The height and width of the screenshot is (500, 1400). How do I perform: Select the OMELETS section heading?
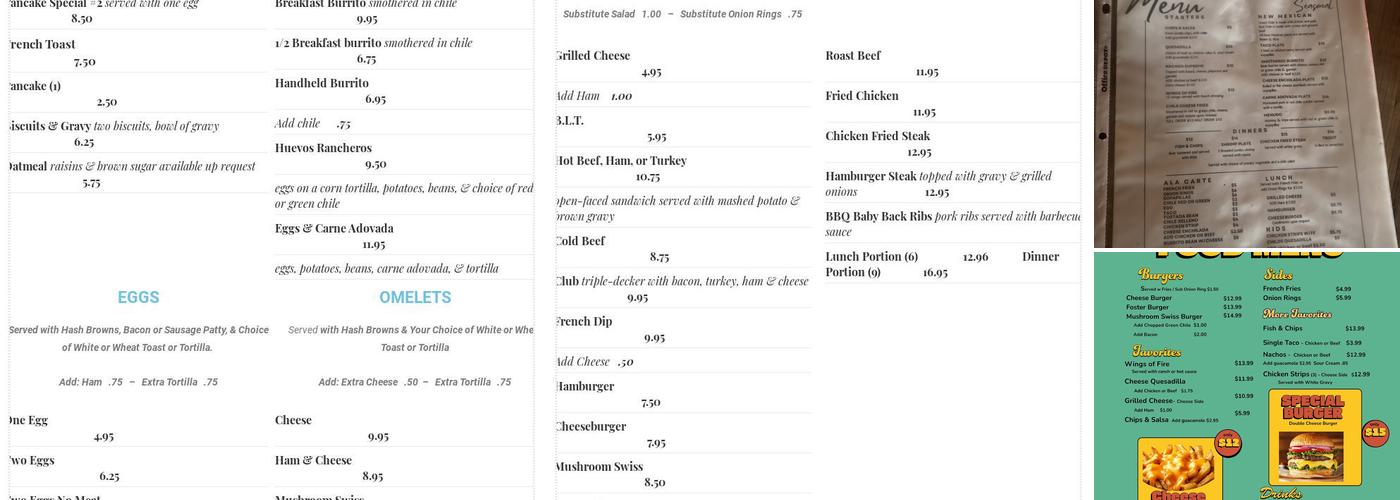point(415,297)
